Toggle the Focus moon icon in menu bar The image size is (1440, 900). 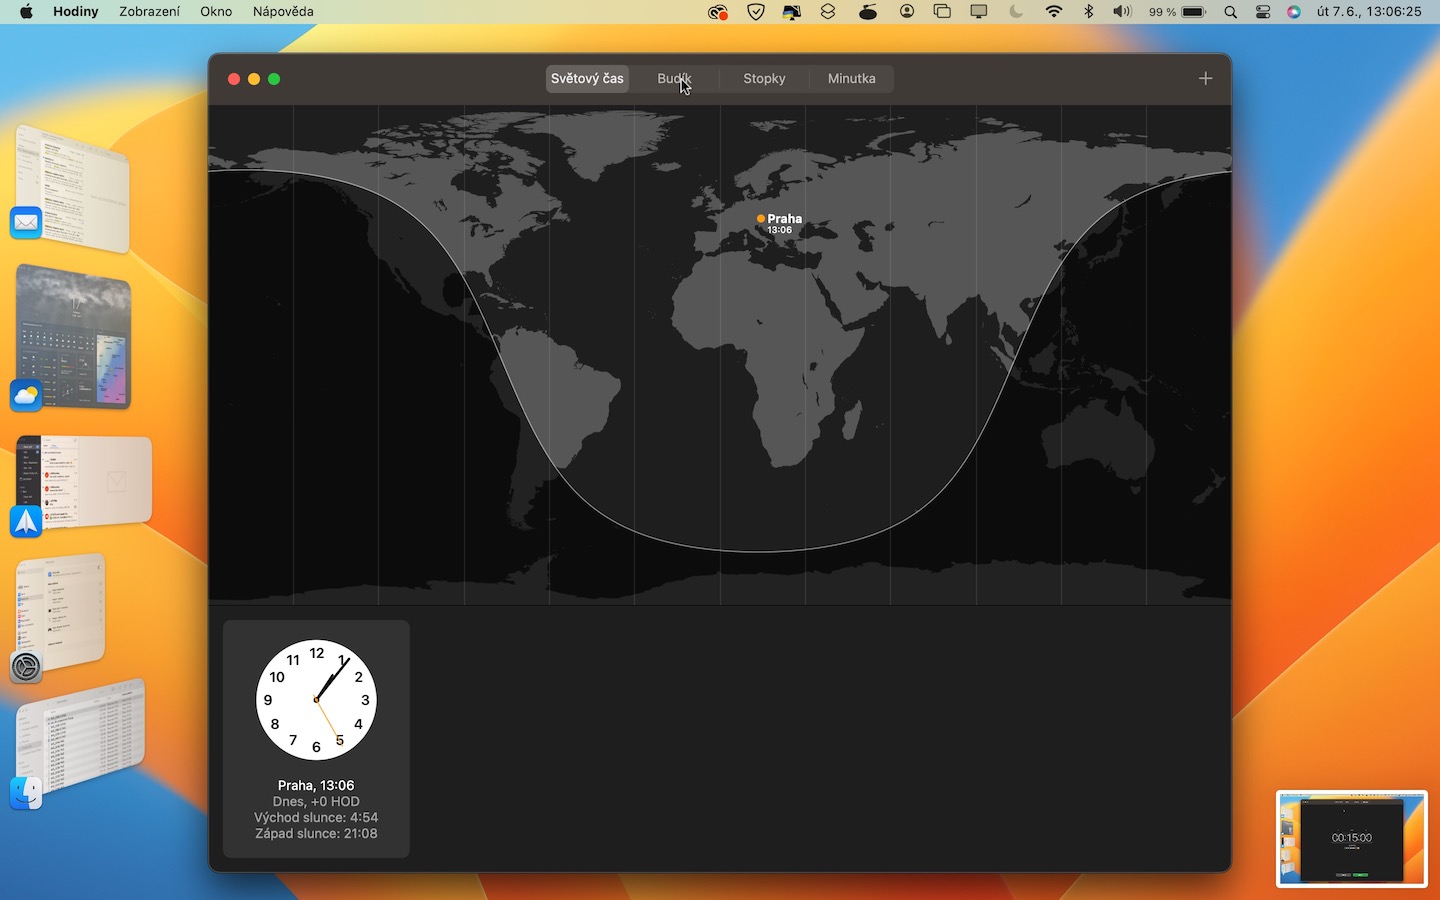pyautogui.click(x=1016, y=12)
